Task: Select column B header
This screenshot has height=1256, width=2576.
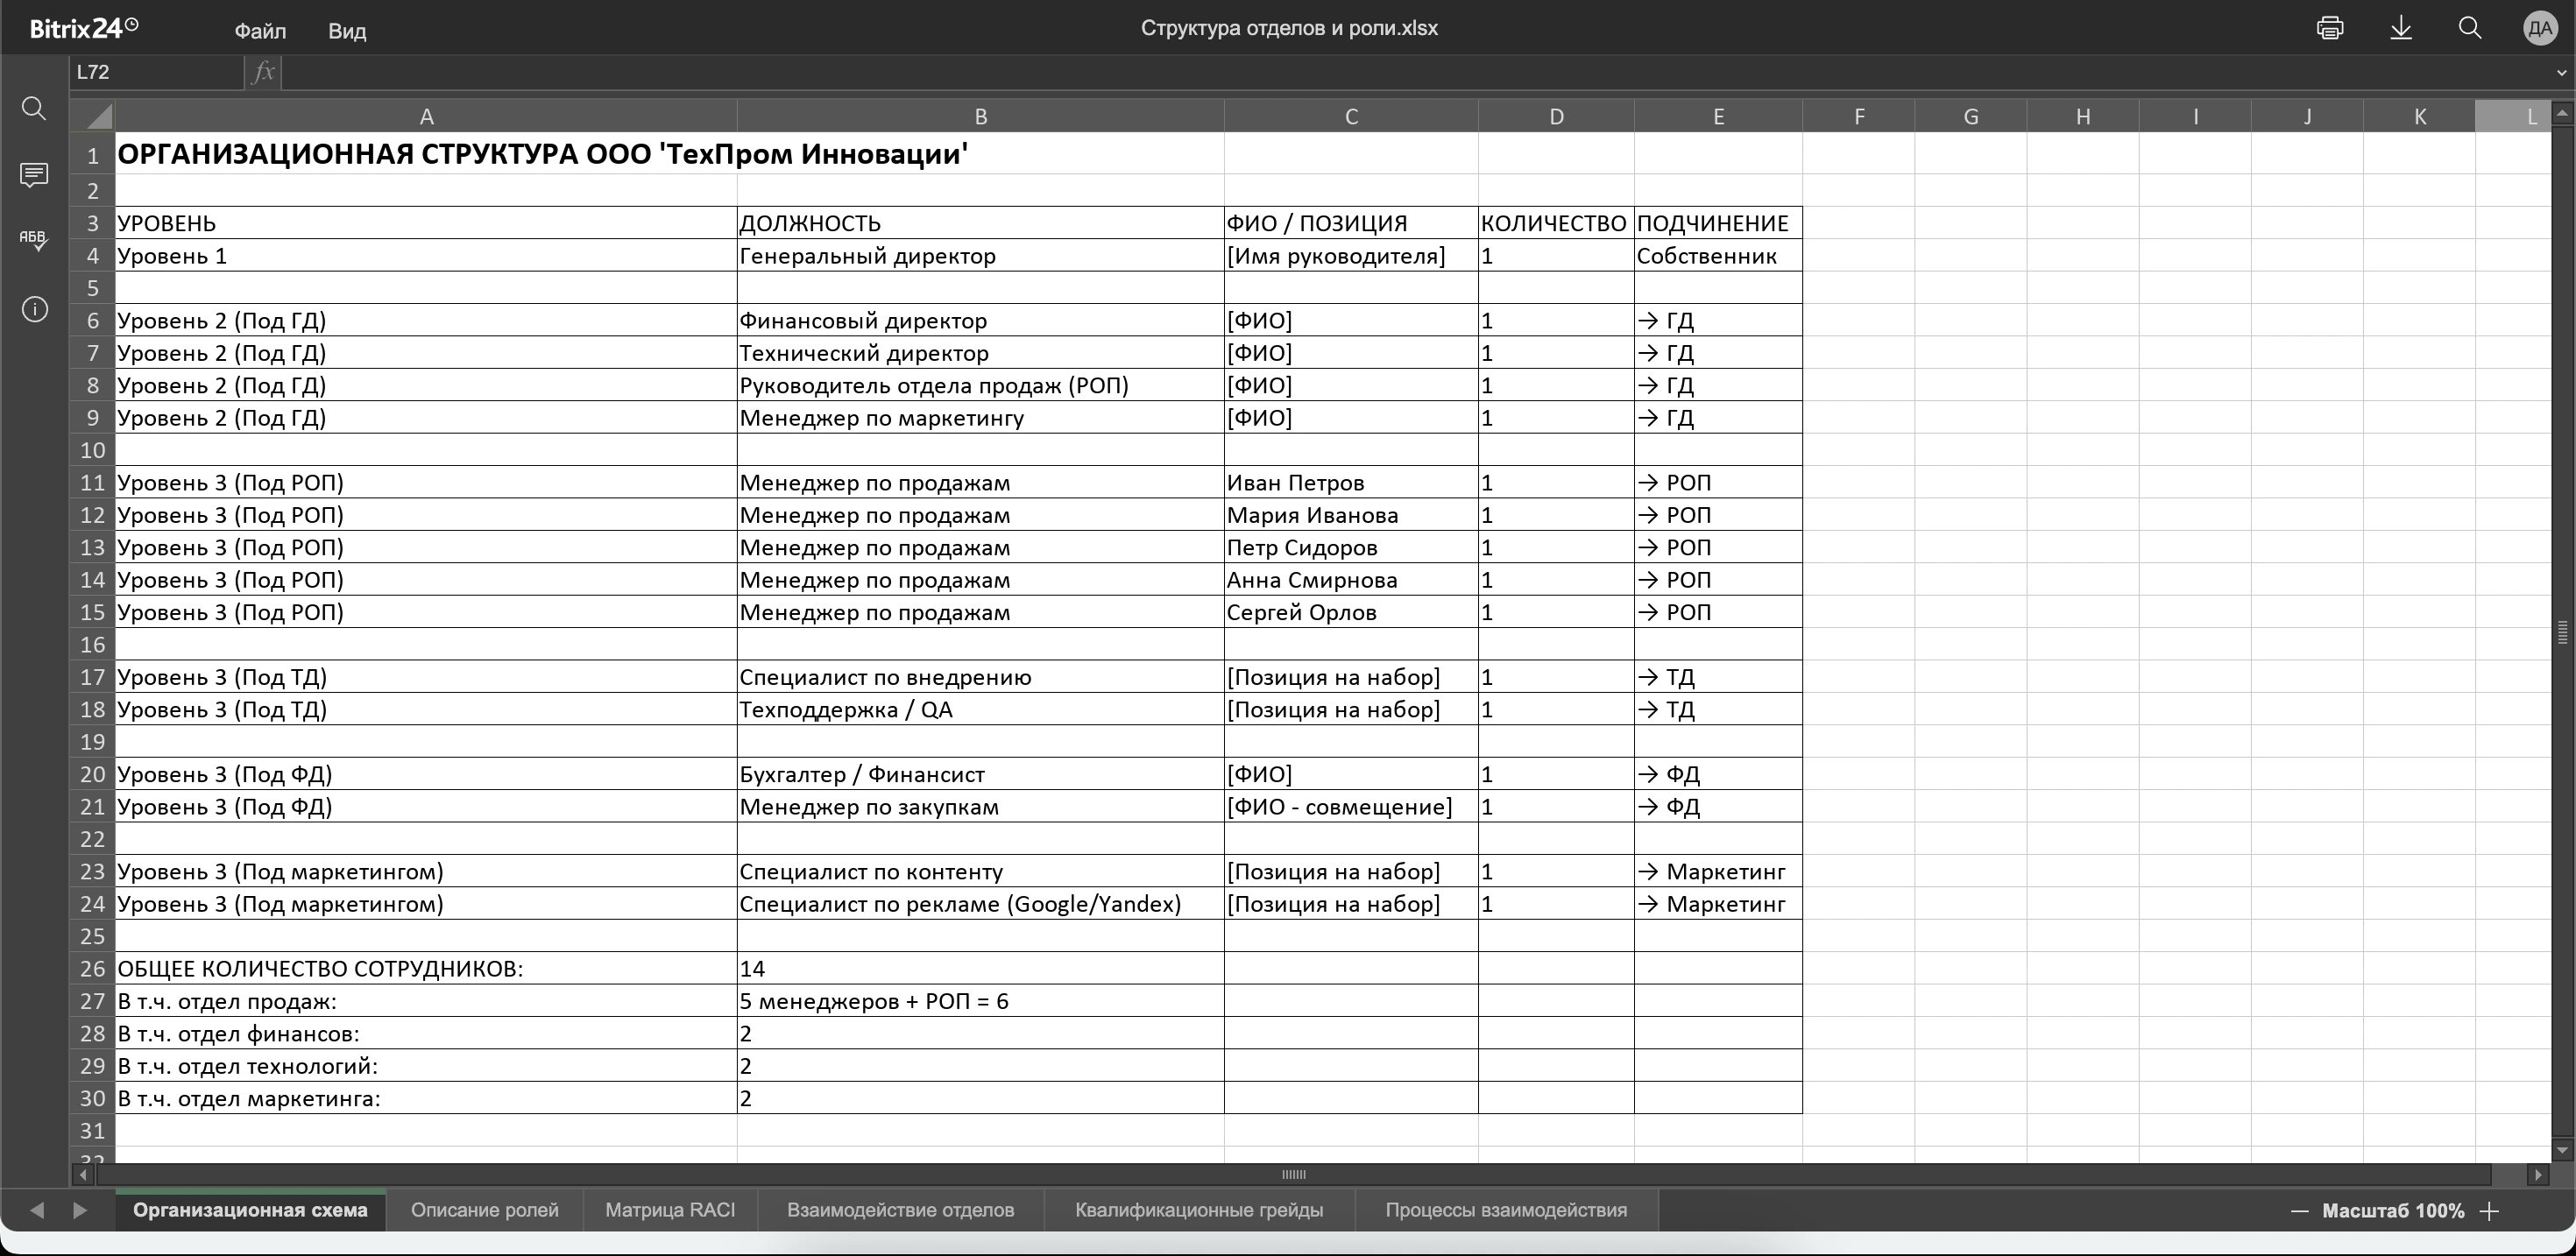Action: tap(980, 117)
